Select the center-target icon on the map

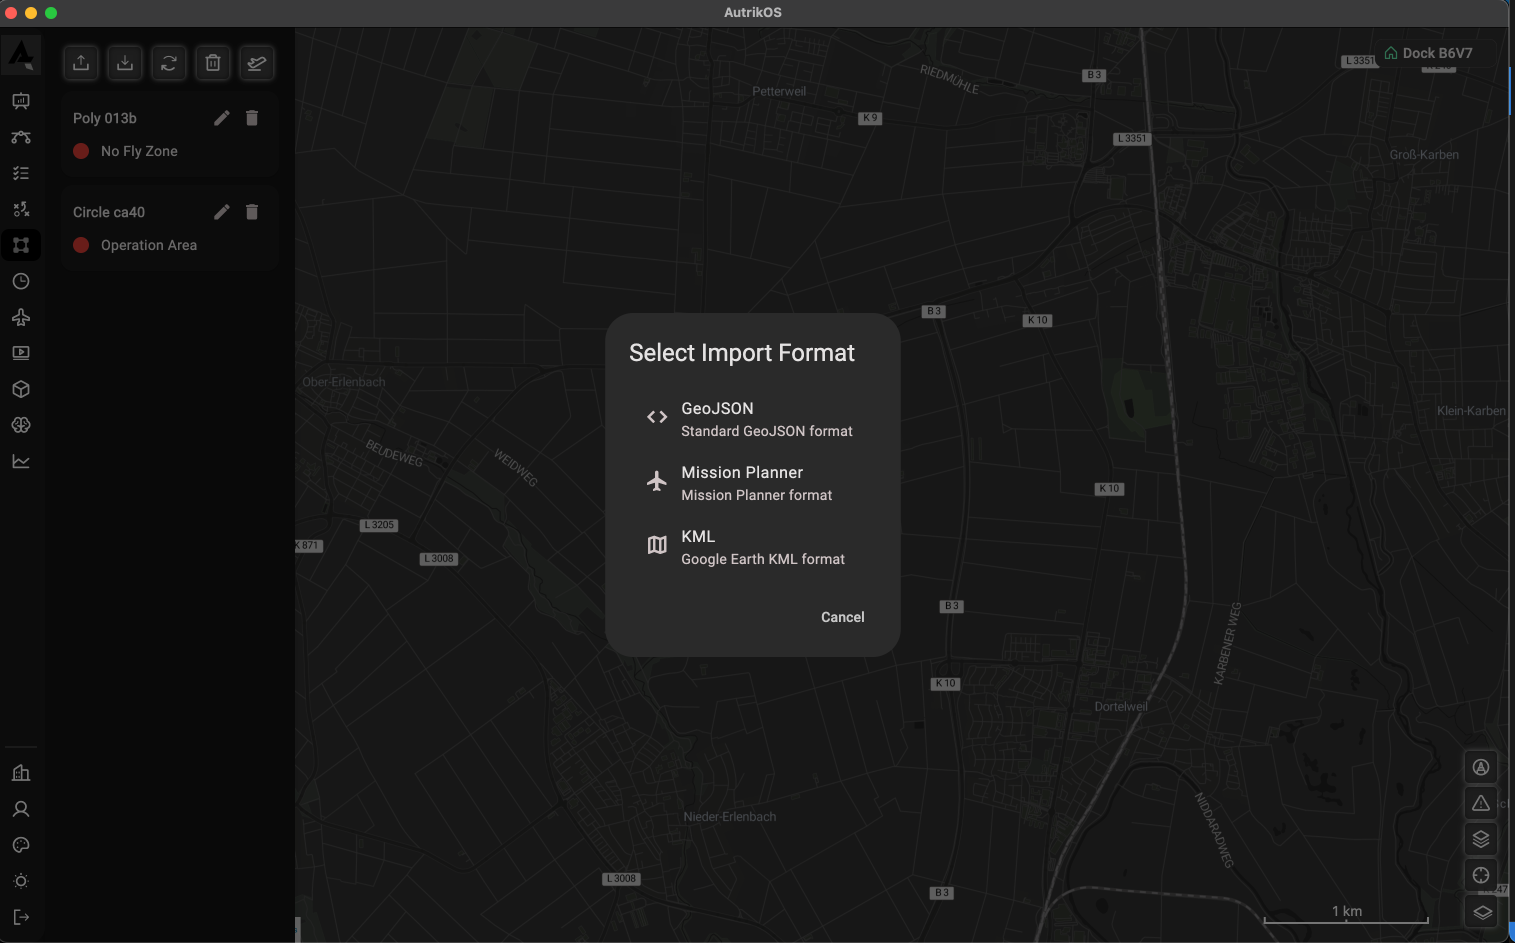[x=1481, y=875]
